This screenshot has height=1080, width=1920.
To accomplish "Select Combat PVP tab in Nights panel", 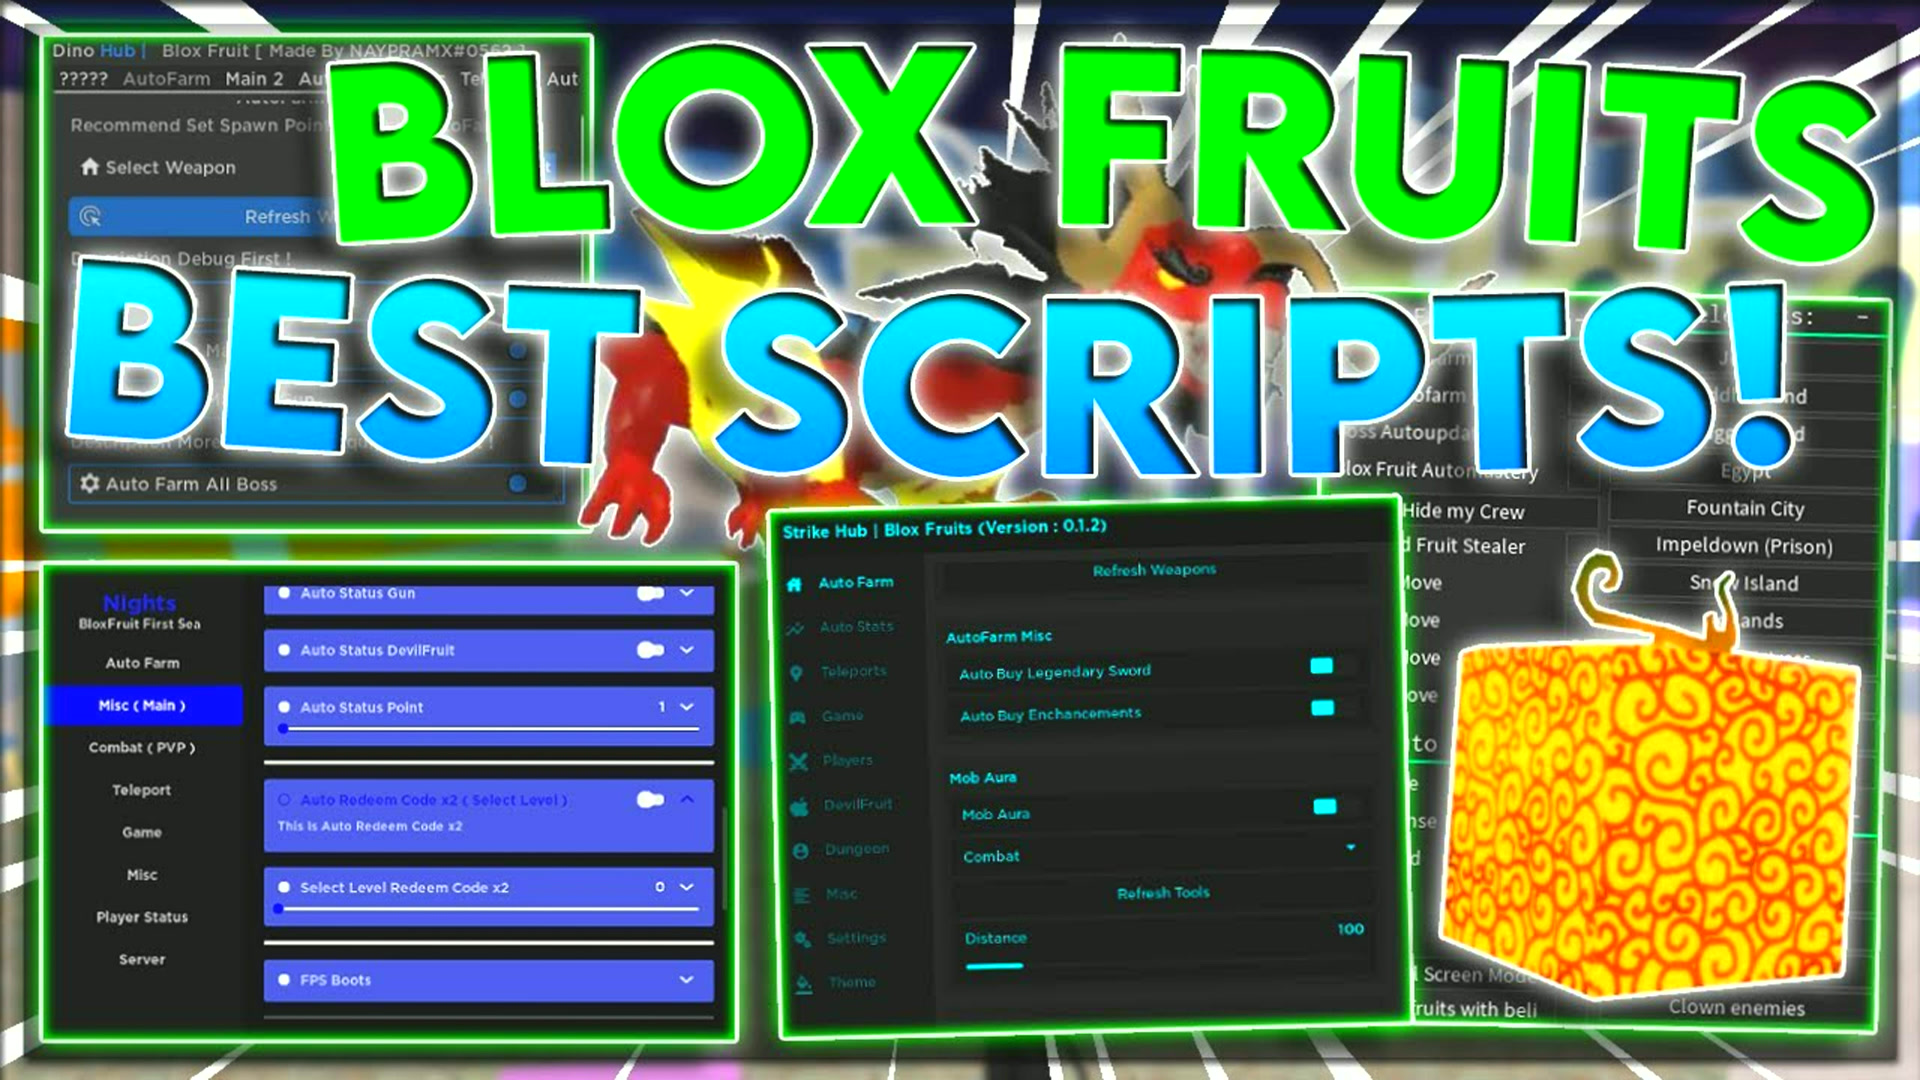I will [142, 746].
